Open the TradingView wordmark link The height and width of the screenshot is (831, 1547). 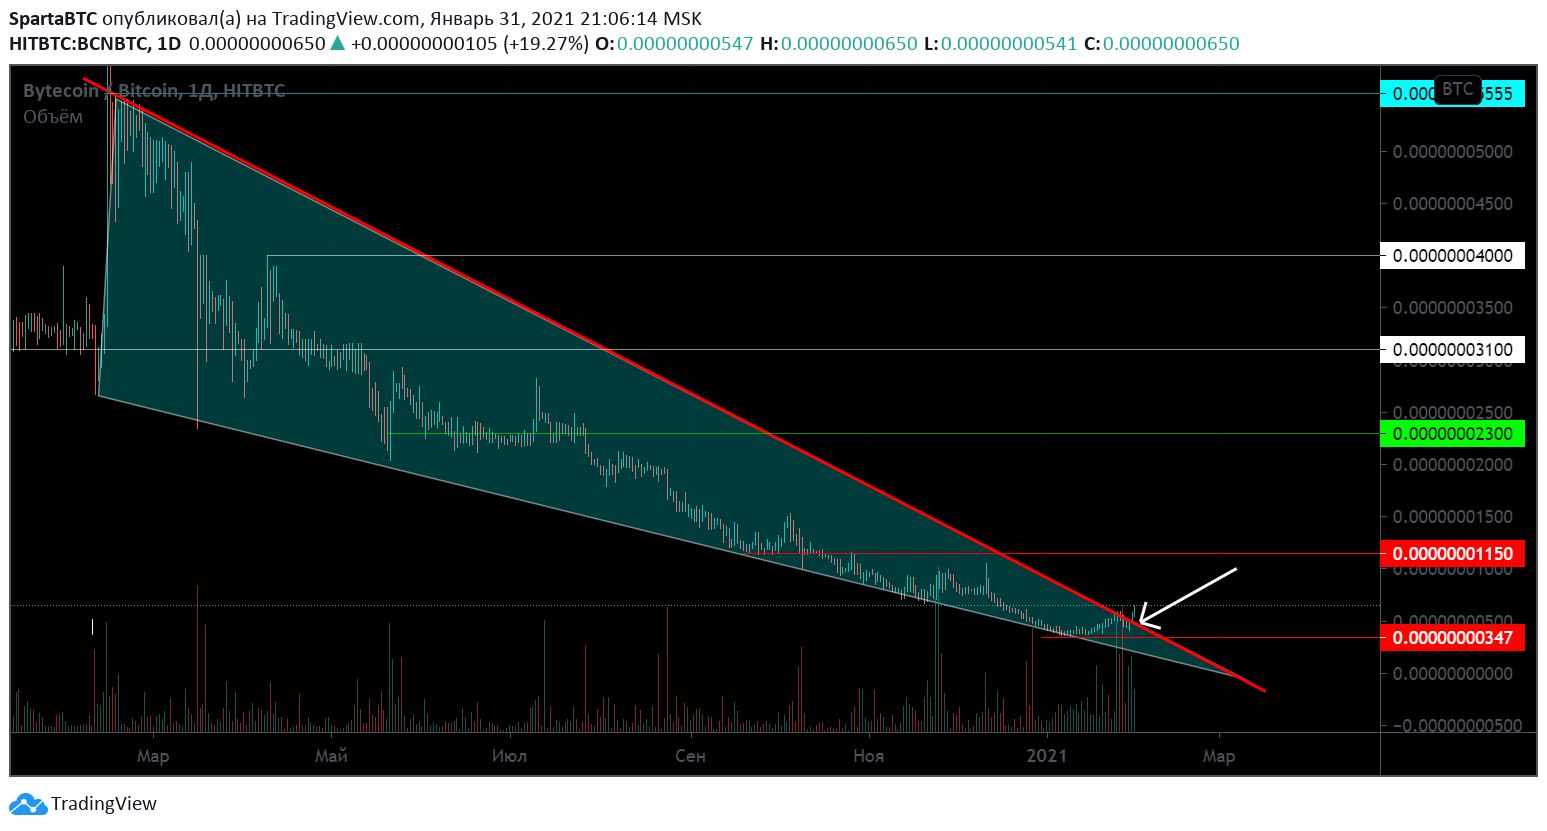(x=104, y=804)
